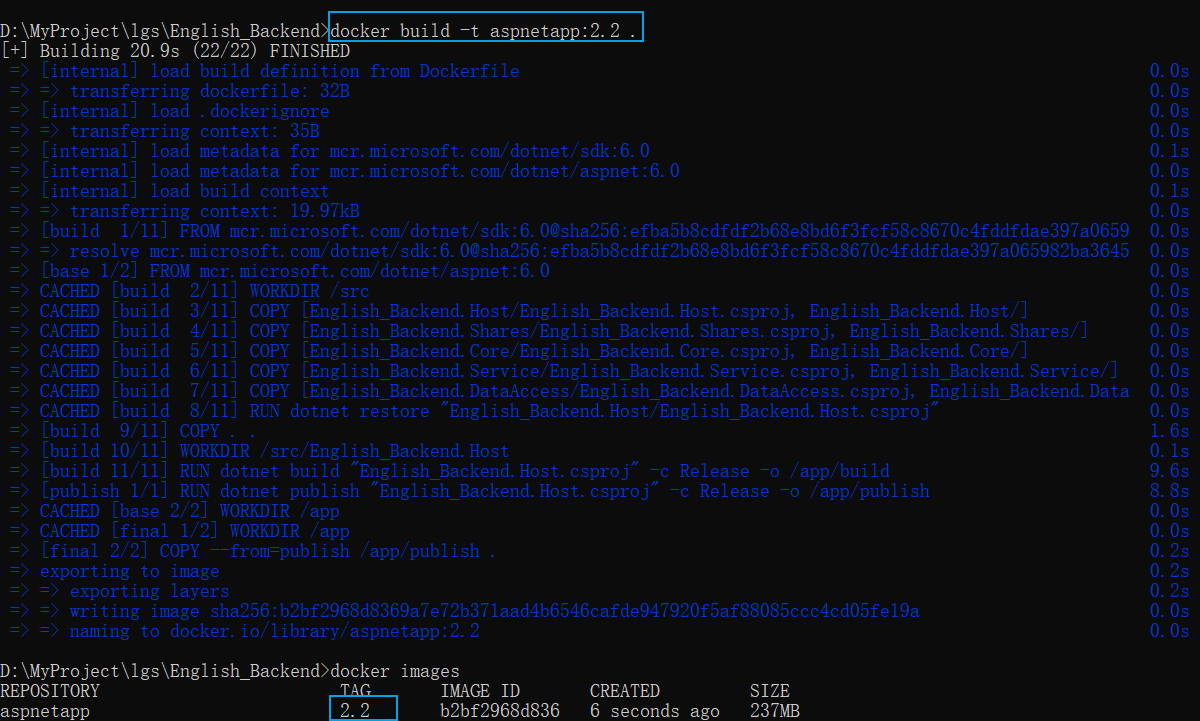1200x721 pixels.
Task: Click the build 9/11 'COPY . .' step
Action: coord(147,431)
